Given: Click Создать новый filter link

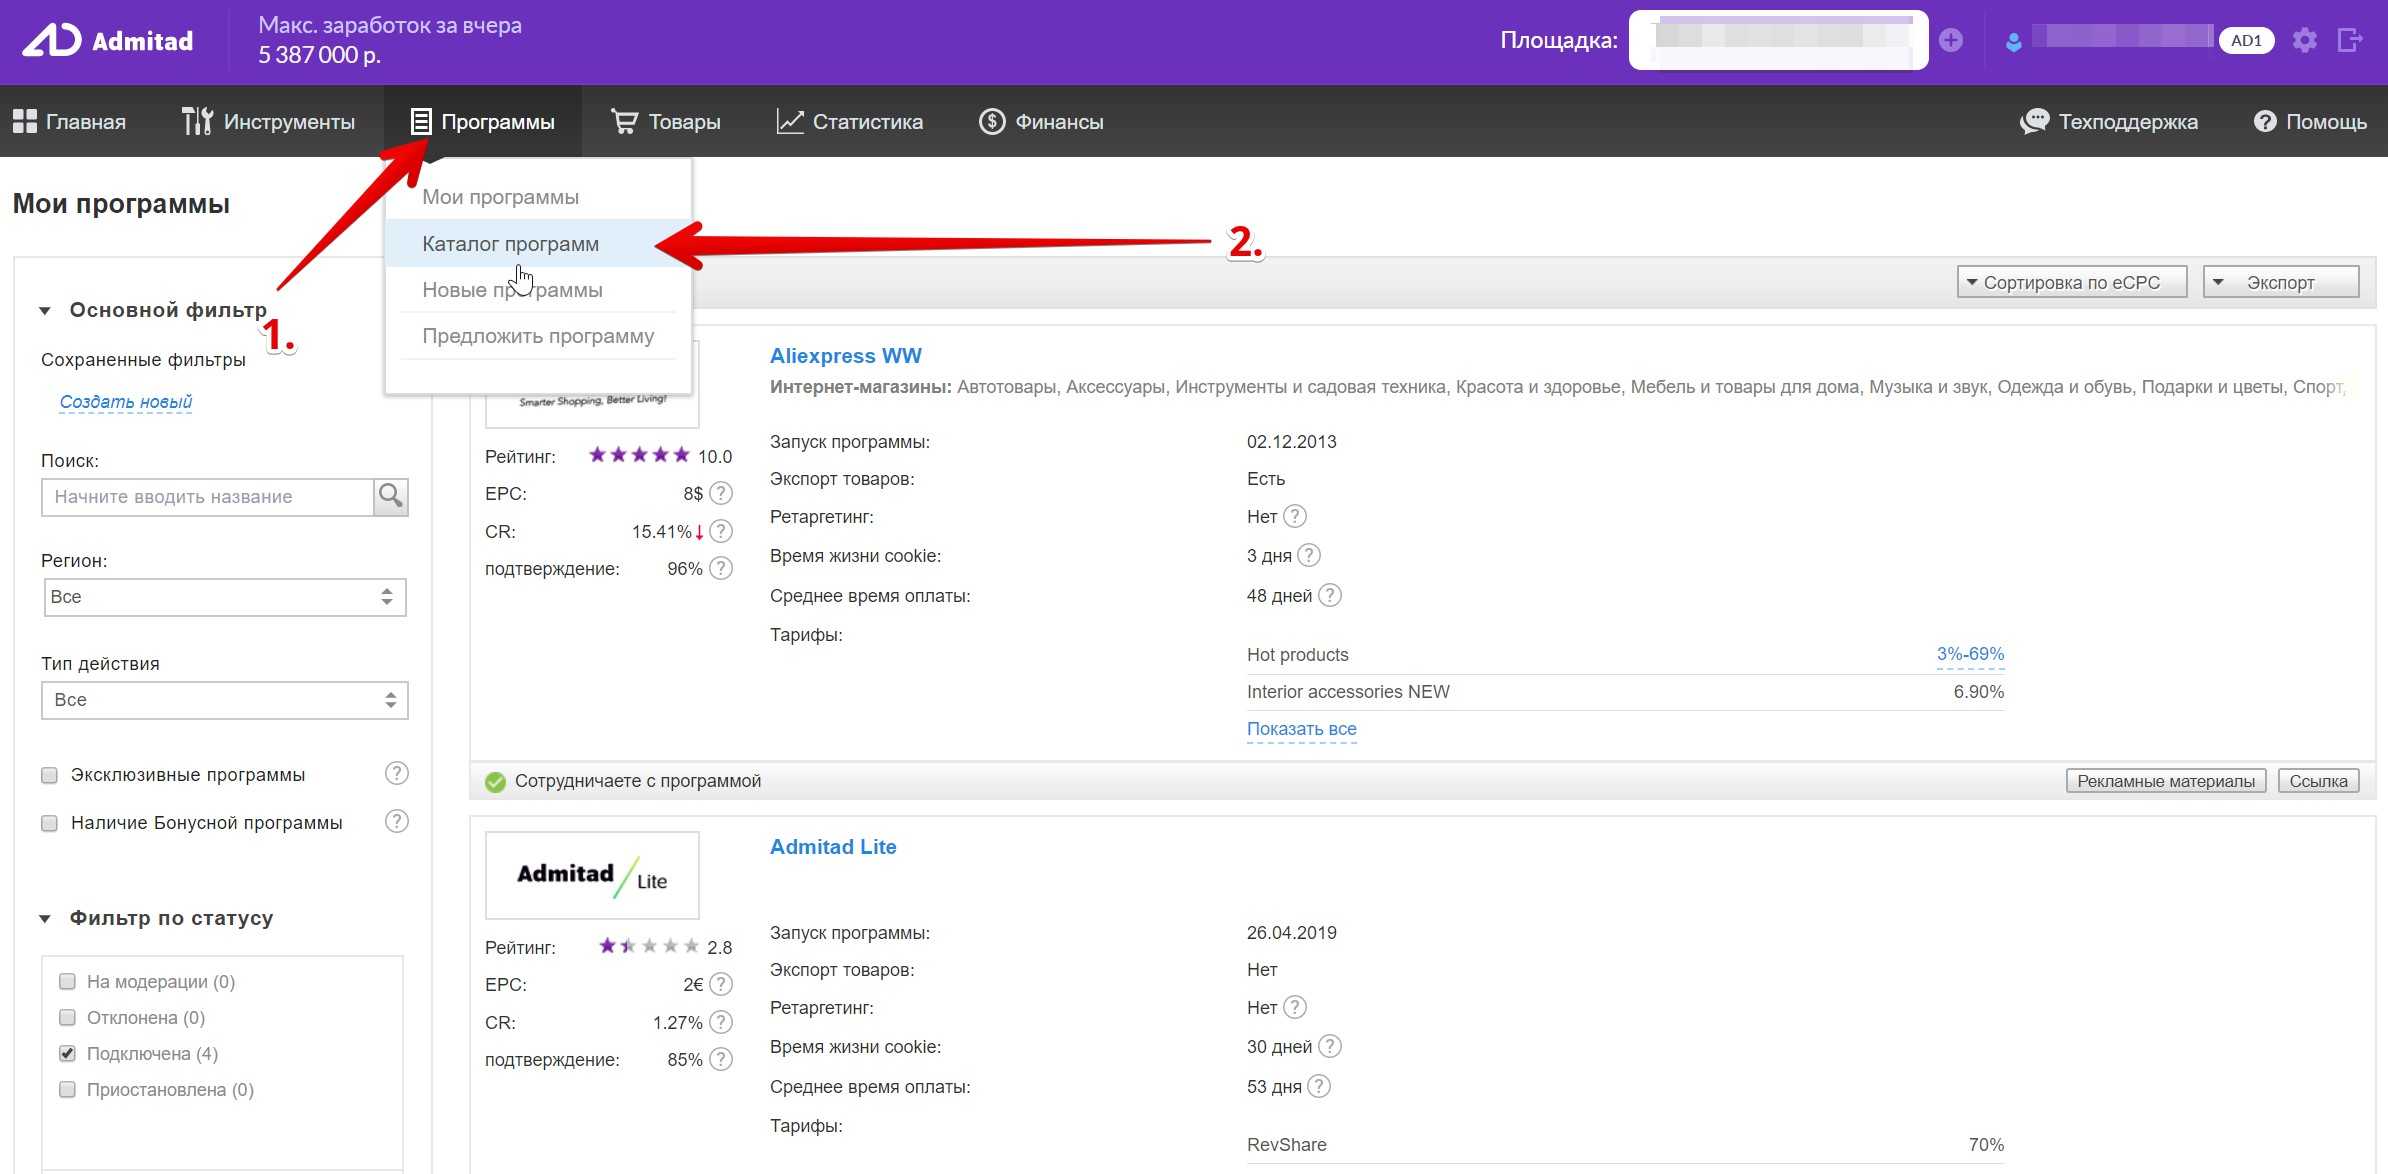Looking at the screenshot, I should click(x=126, y=402).
